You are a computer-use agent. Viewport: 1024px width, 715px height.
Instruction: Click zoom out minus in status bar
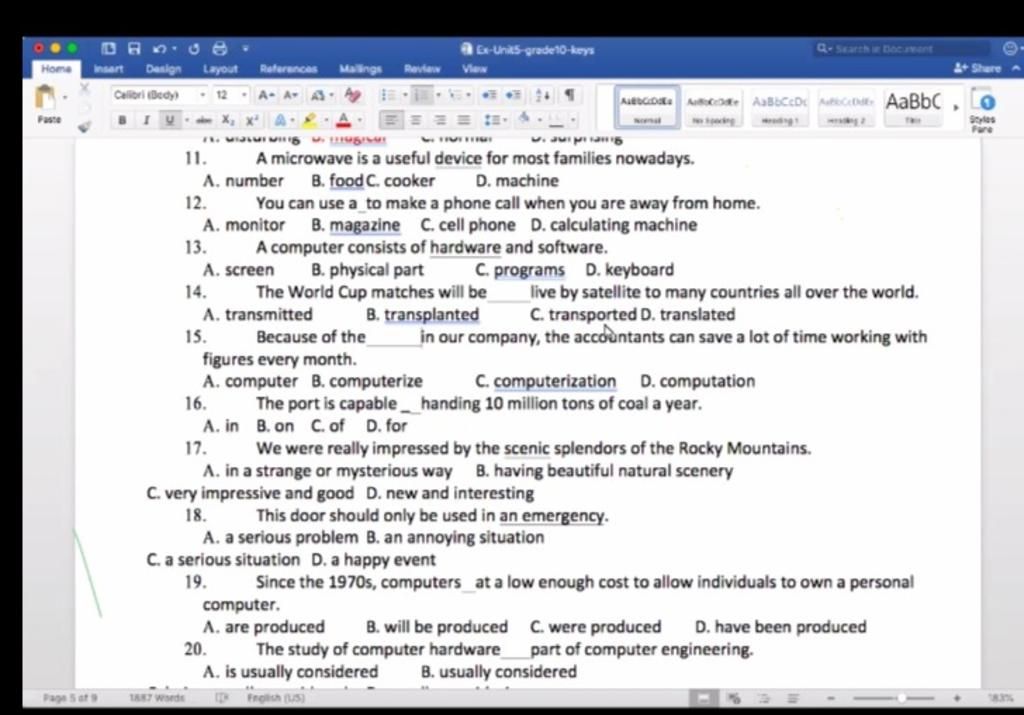pyautogui.click(x=831, y=698)
